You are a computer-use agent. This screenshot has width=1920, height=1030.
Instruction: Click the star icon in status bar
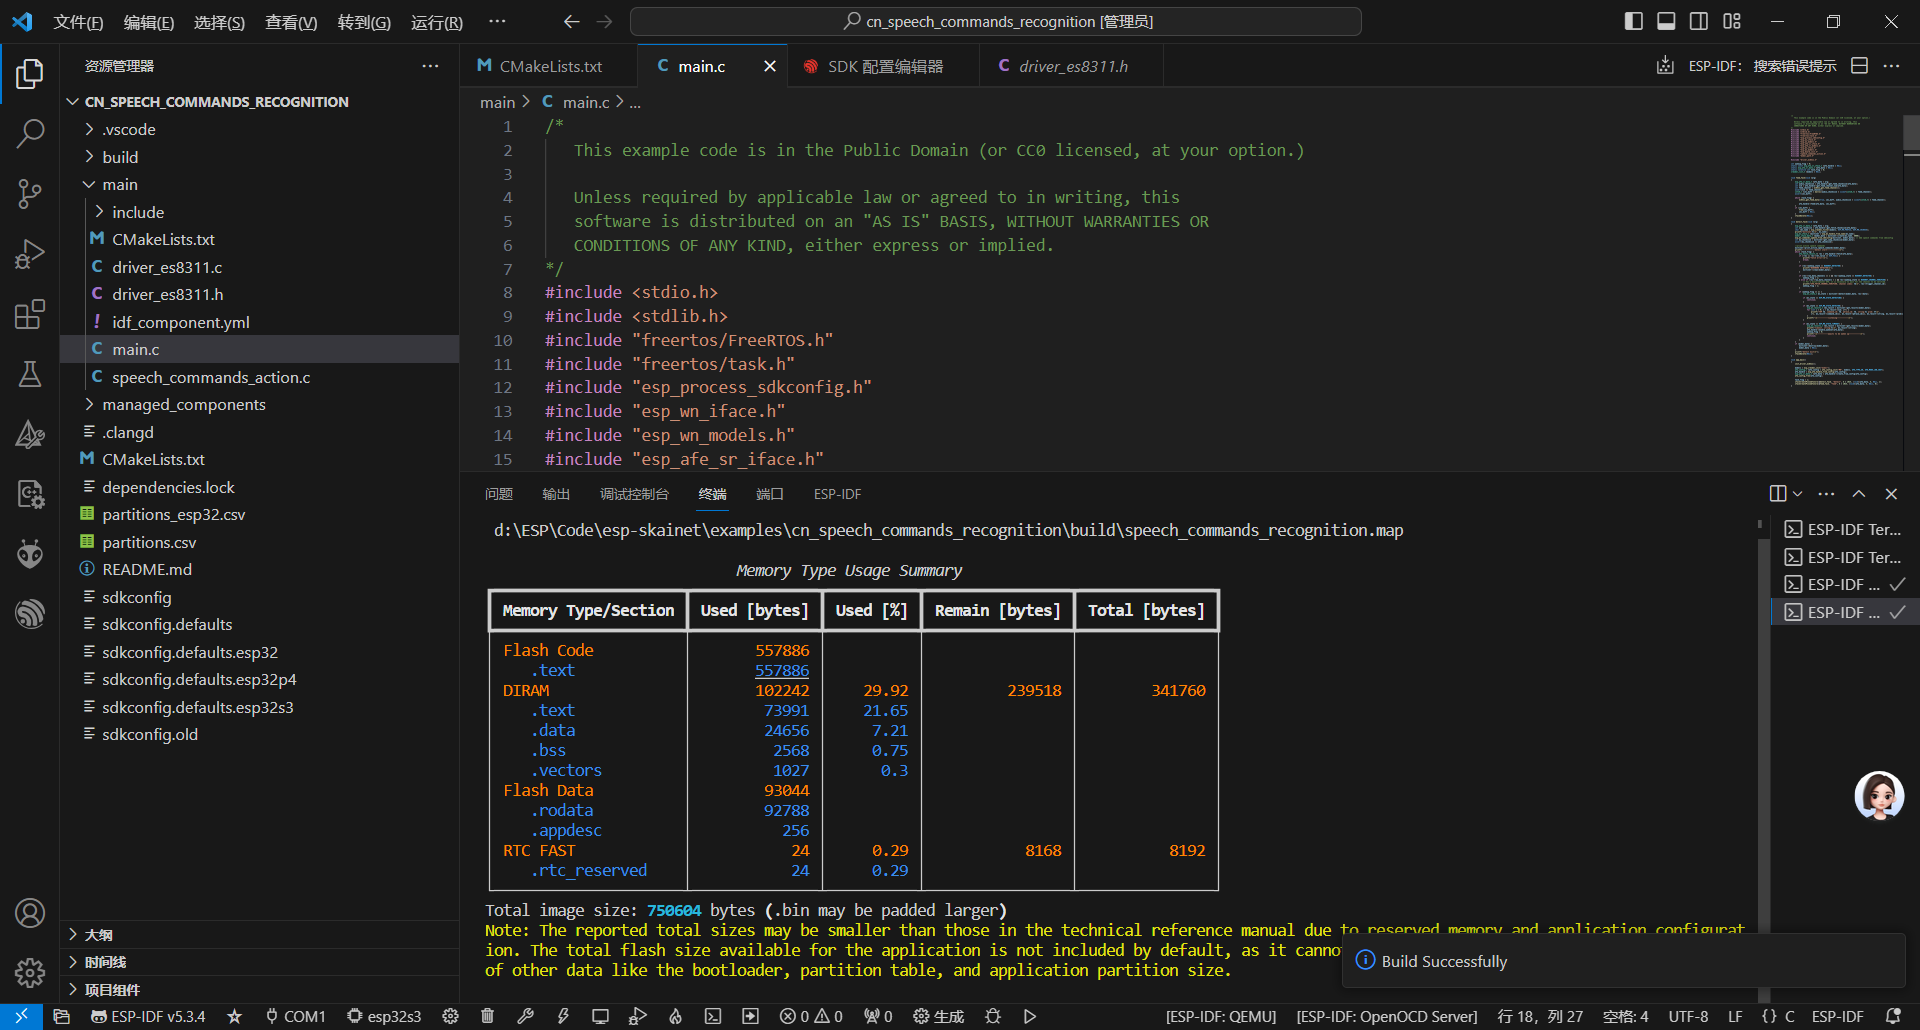tap(234, 1016)
